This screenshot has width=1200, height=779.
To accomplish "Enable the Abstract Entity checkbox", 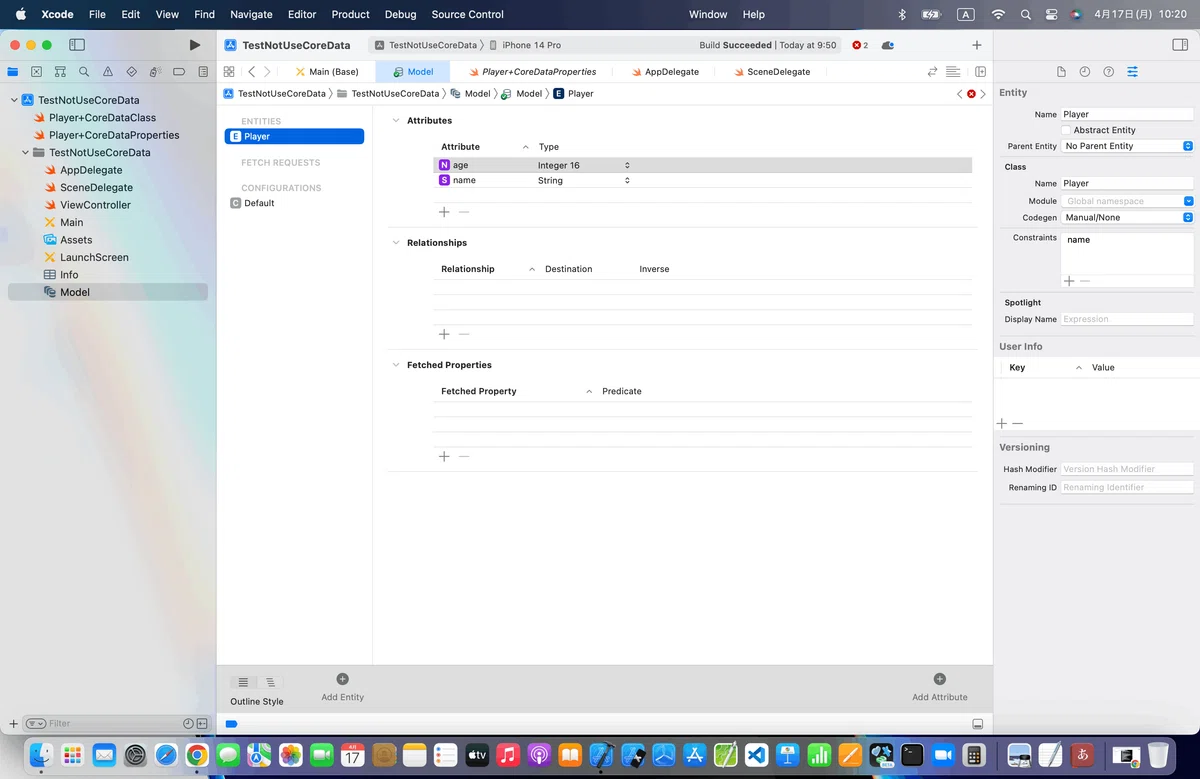I will (1066, 130).
